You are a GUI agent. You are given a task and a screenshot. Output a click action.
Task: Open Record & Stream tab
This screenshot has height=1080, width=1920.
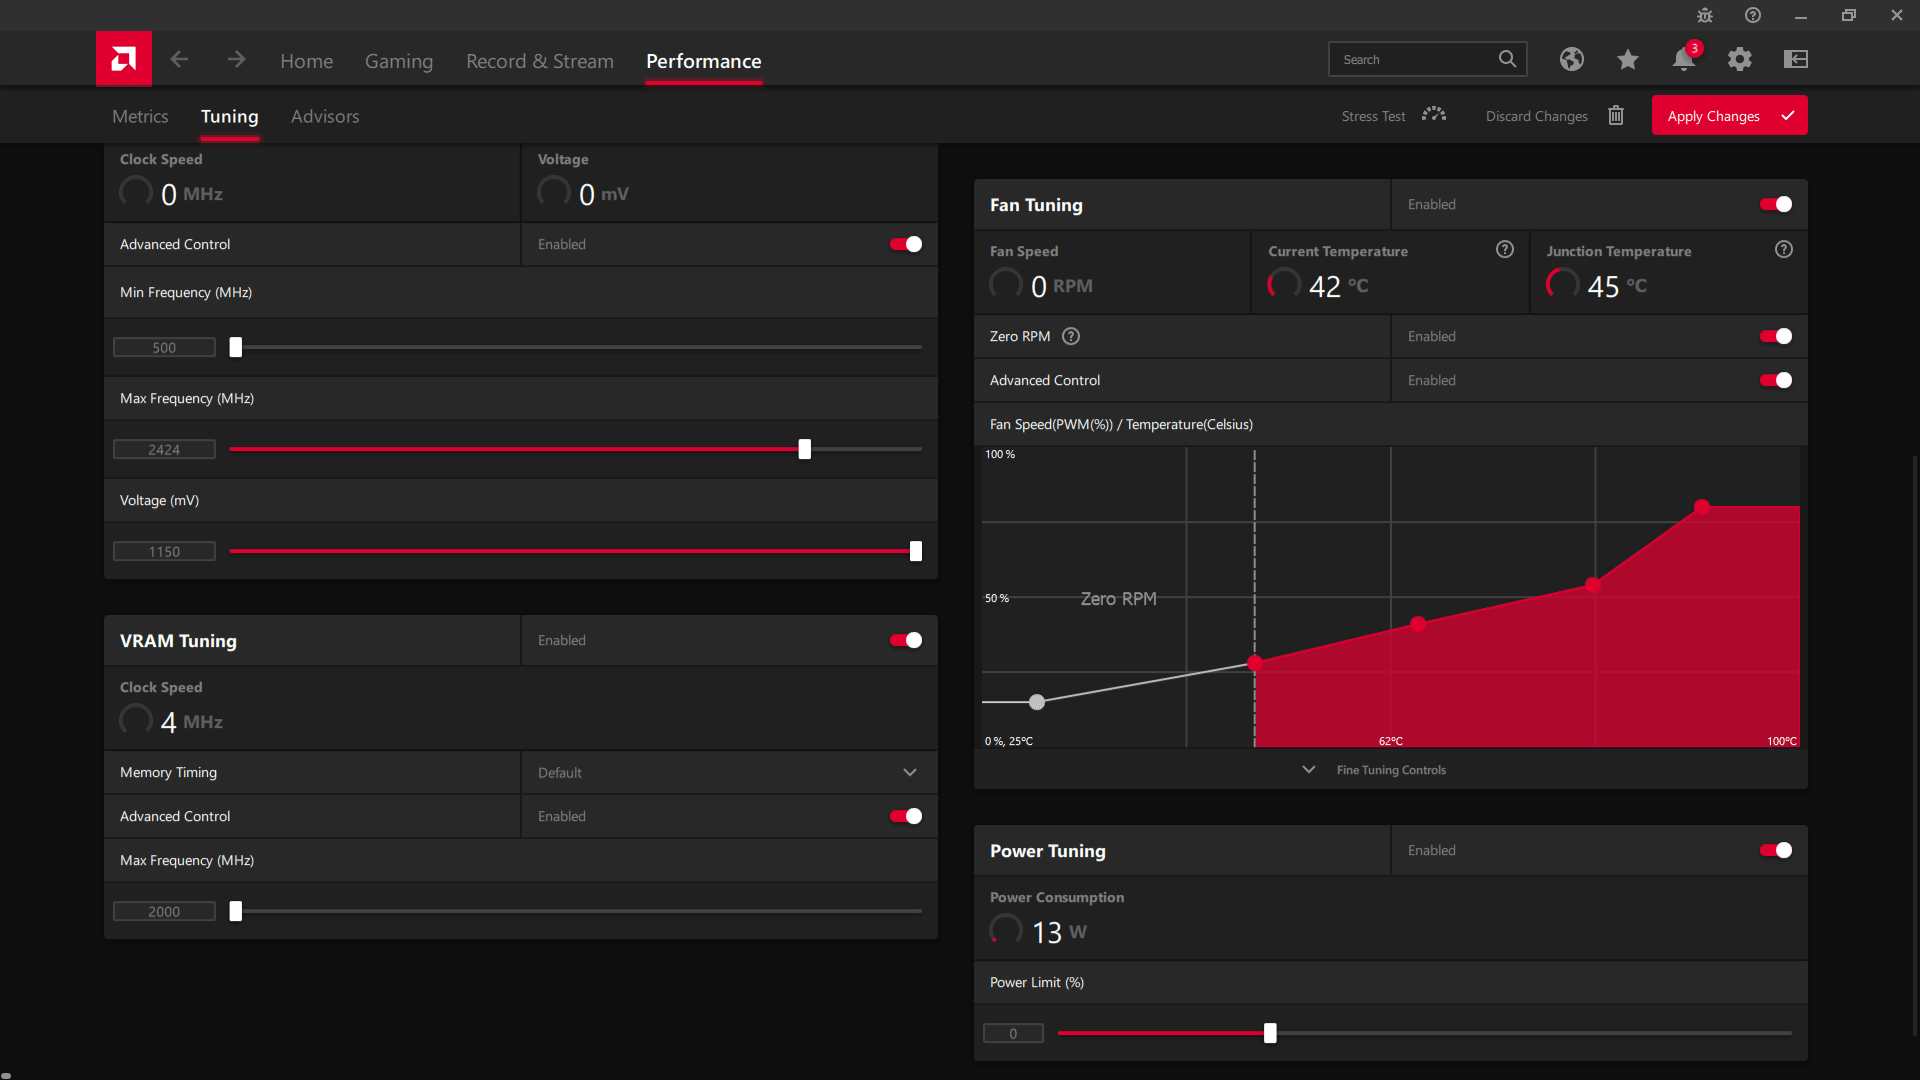tap(540, 61)
